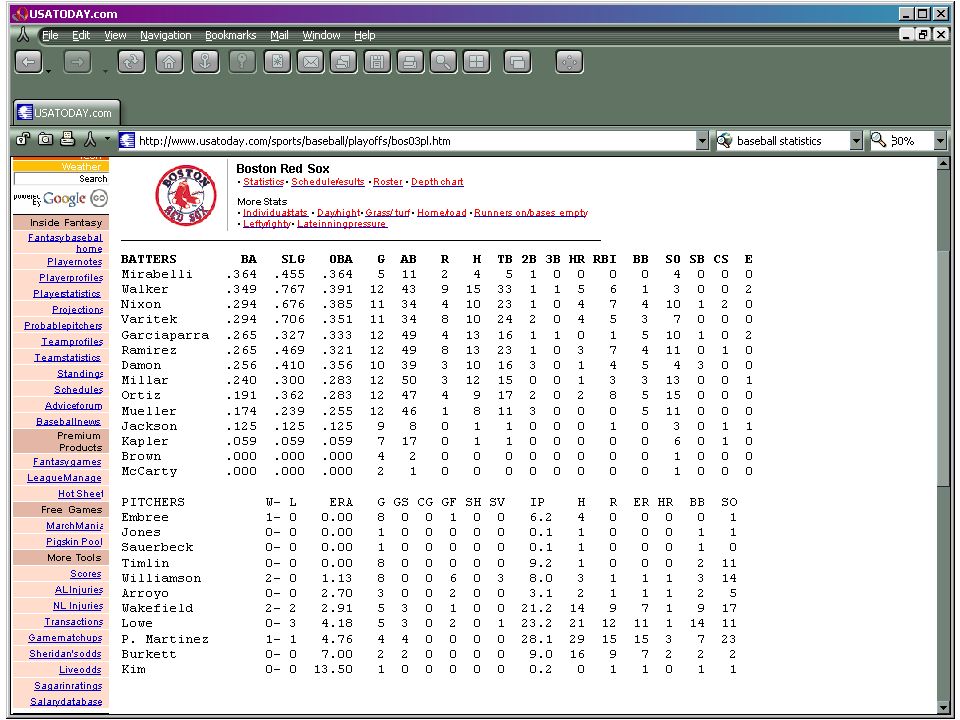Open the Help menu
Image resolution: width=960 pixels, height=720 pixels.
click(x=364, y=36)
